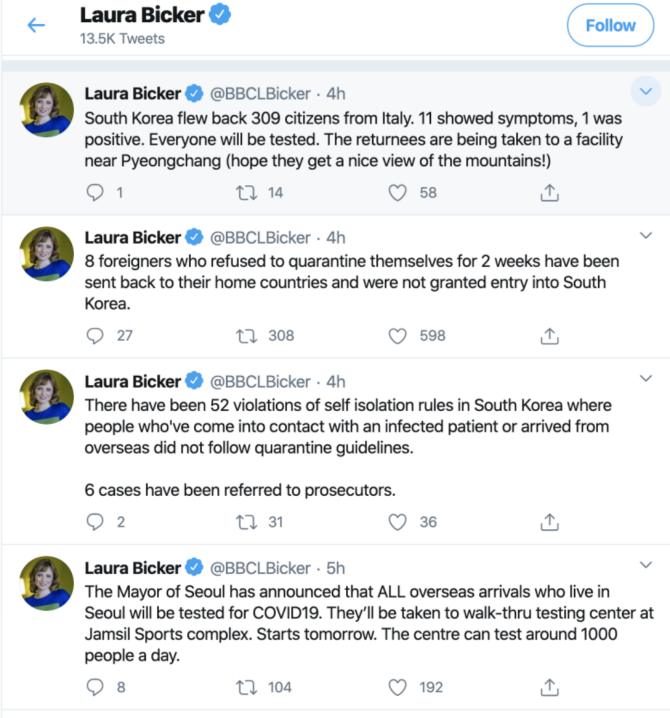The image size is (670, 718).
Task: Retweet the 8 foreigners quarantine tweet
Action: coord(246,335)
